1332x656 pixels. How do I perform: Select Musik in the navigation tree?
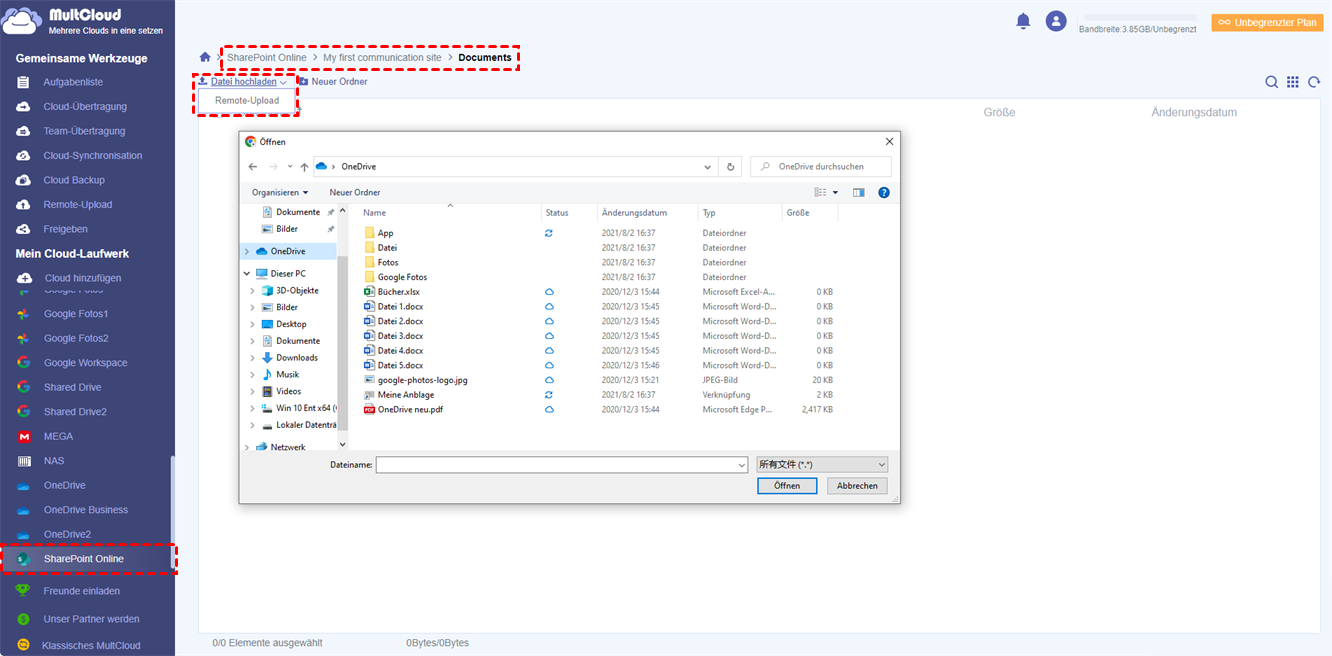coord(287,374)
